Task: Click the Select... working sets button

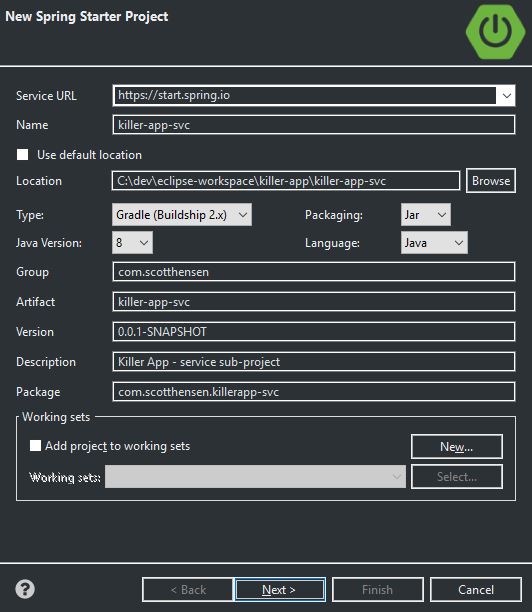Action: 457,477
